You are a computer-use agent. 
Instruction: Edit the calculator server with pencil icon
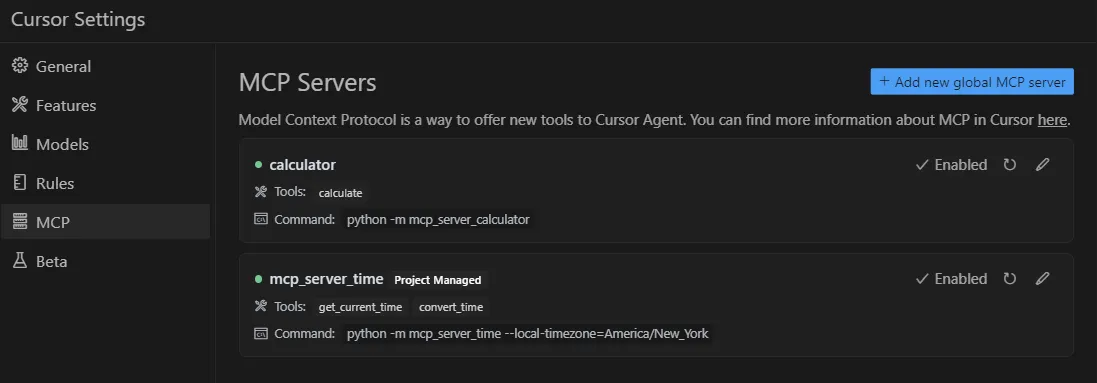click(1042, 165)
